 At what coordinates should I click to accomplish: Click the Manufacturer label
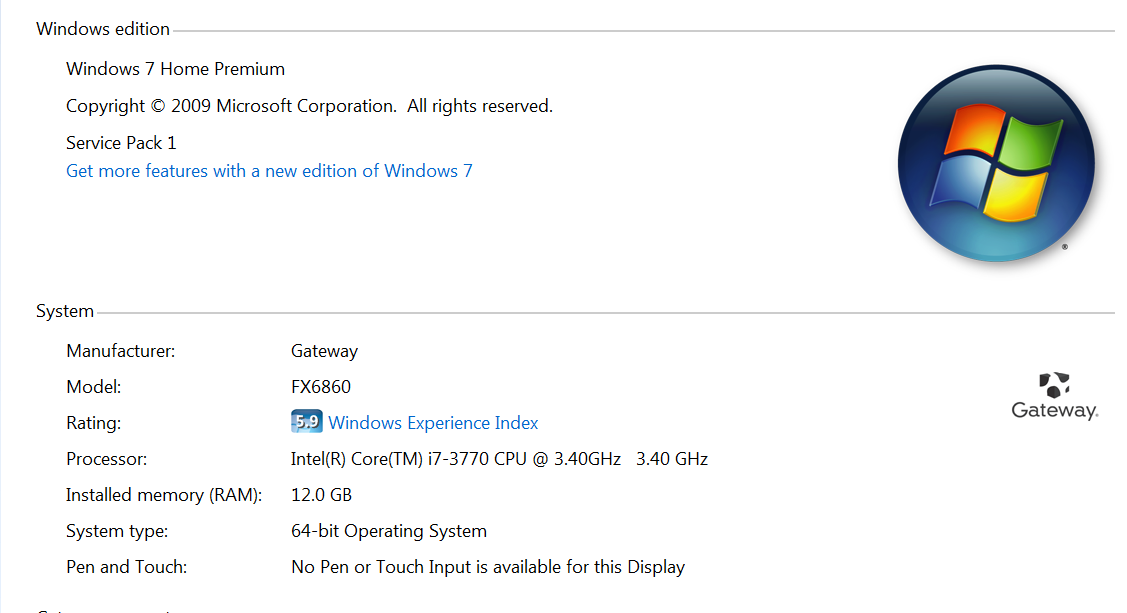[x=121, y=351]
